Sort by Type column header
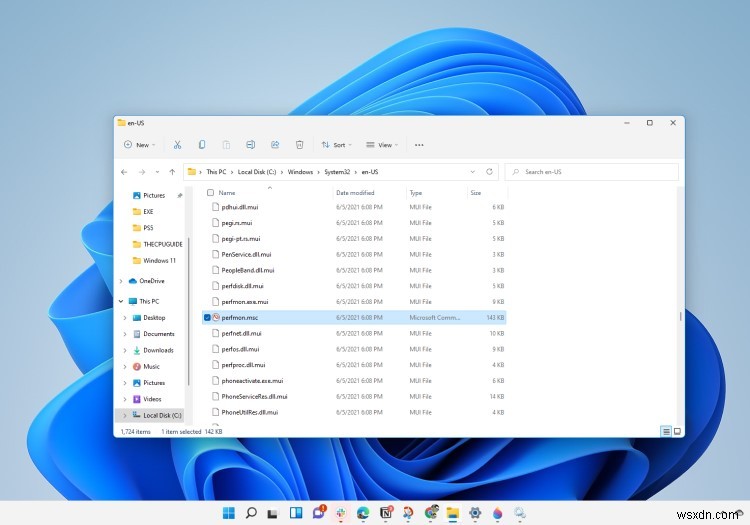Image resolution: width=750 pixels, height=525 pixels. pos(416,193)
